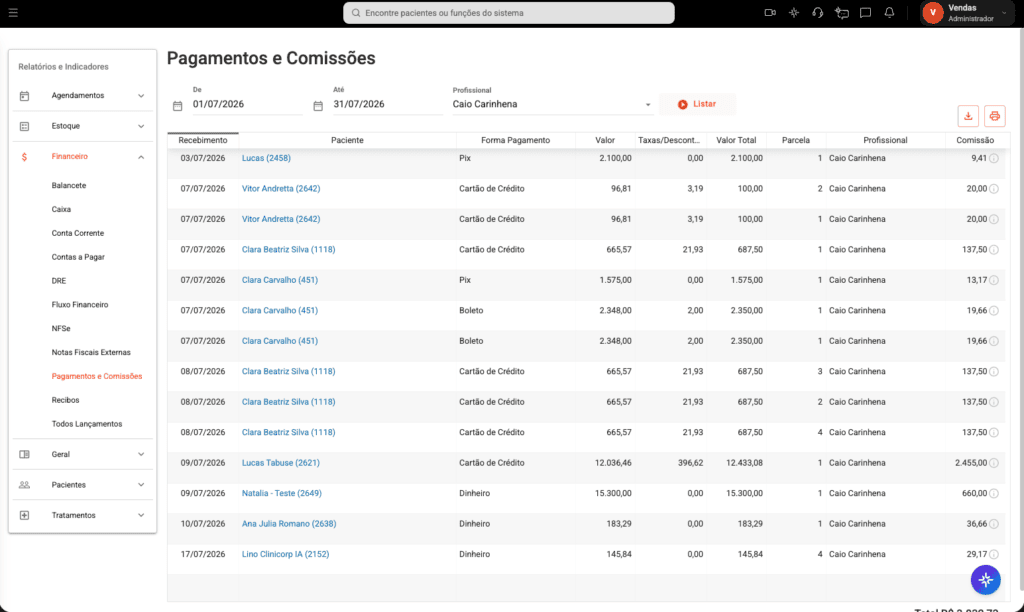This screenshot has width=1024, height=612.
Task: Sort by the Recebimento column header
Action: coord(203,140)
